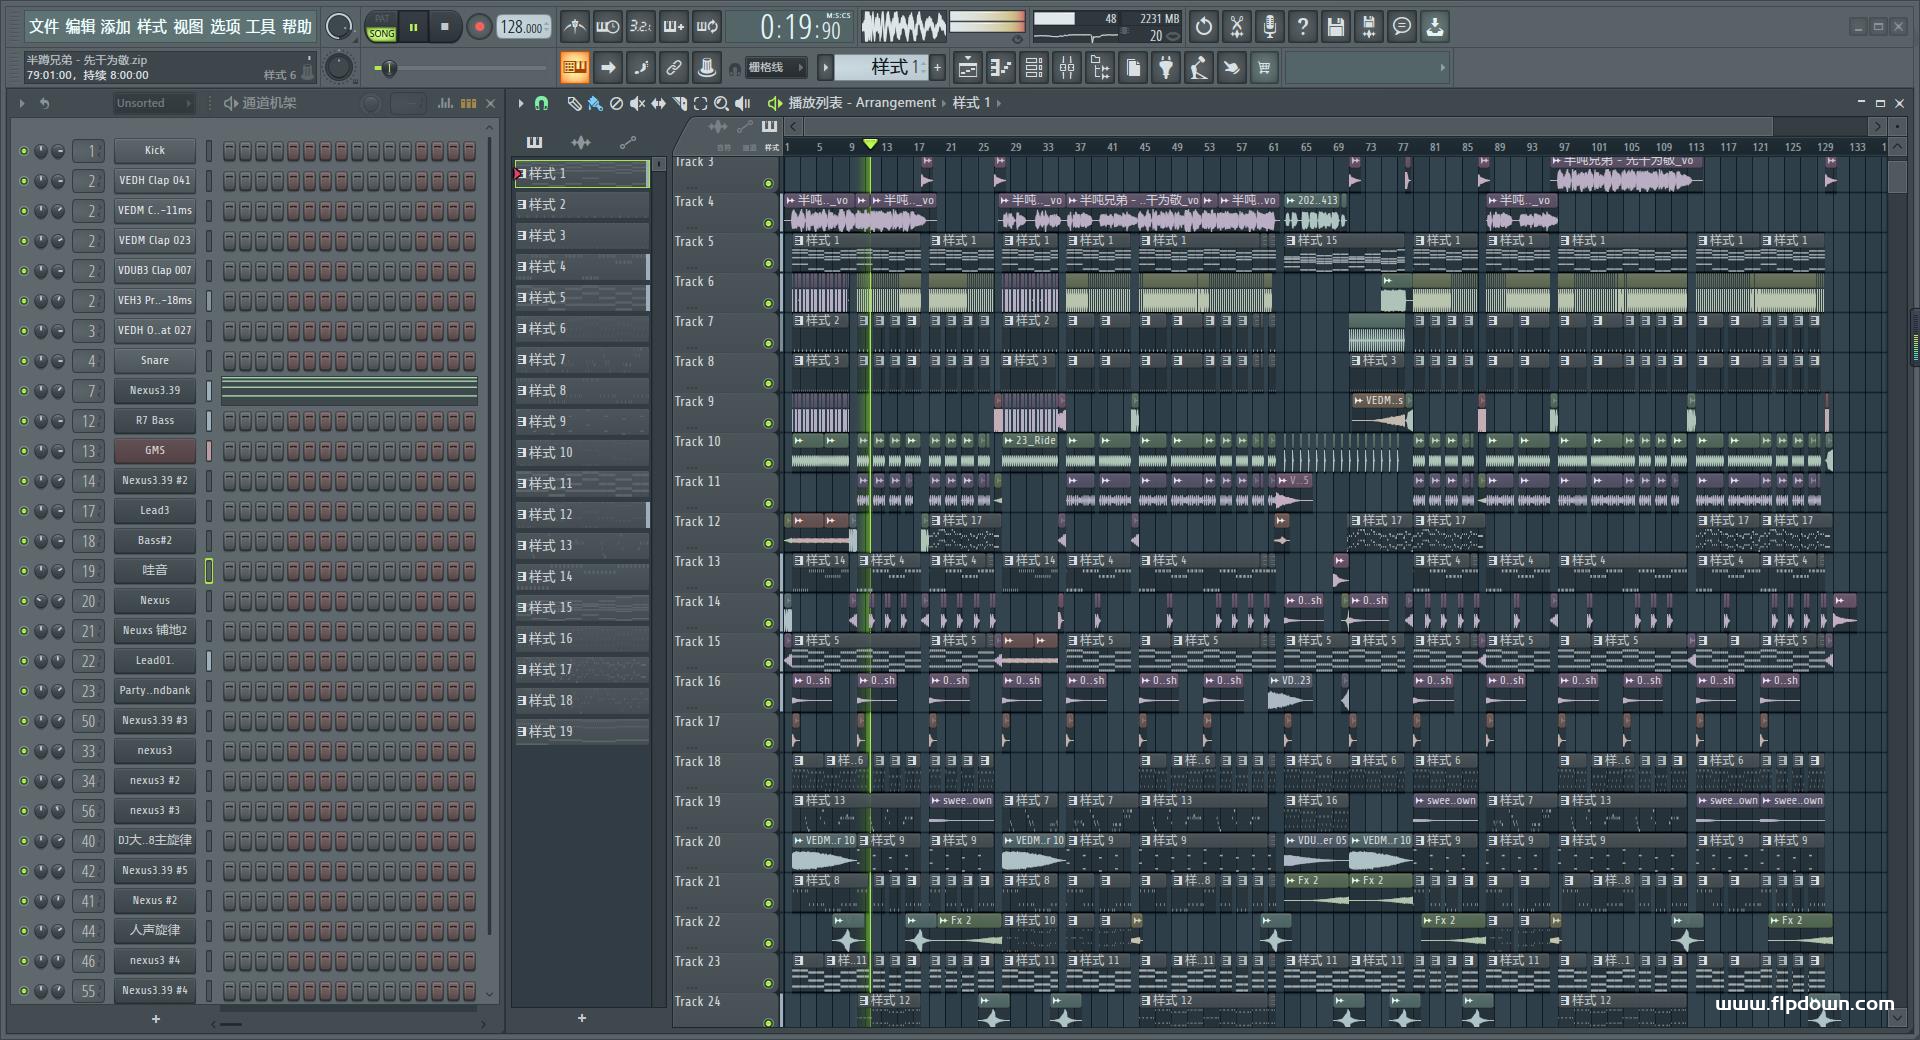The image size is (1920, 1040).
Task: Select the R7 Bass channel button
Action: pos(154,421)
